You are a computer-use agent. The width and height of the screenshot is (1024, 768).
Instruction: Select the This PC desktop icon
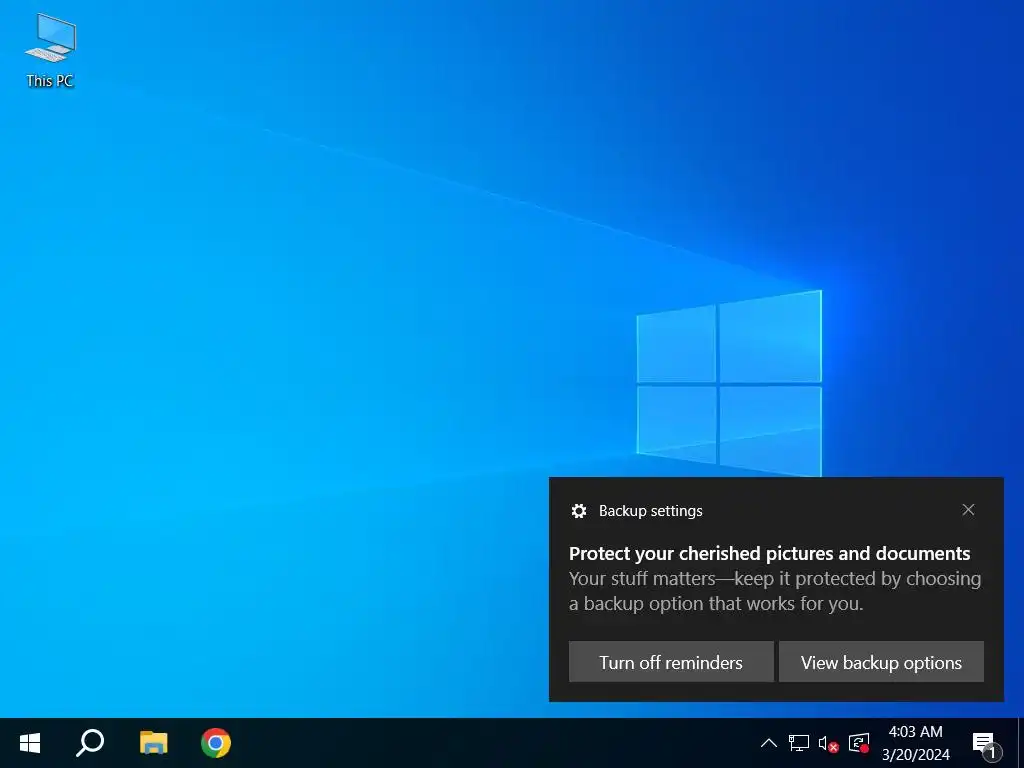[50, 51]
